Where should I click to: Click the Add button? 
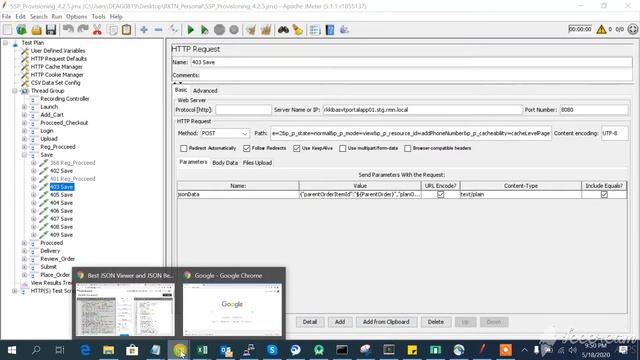[340, 322]
